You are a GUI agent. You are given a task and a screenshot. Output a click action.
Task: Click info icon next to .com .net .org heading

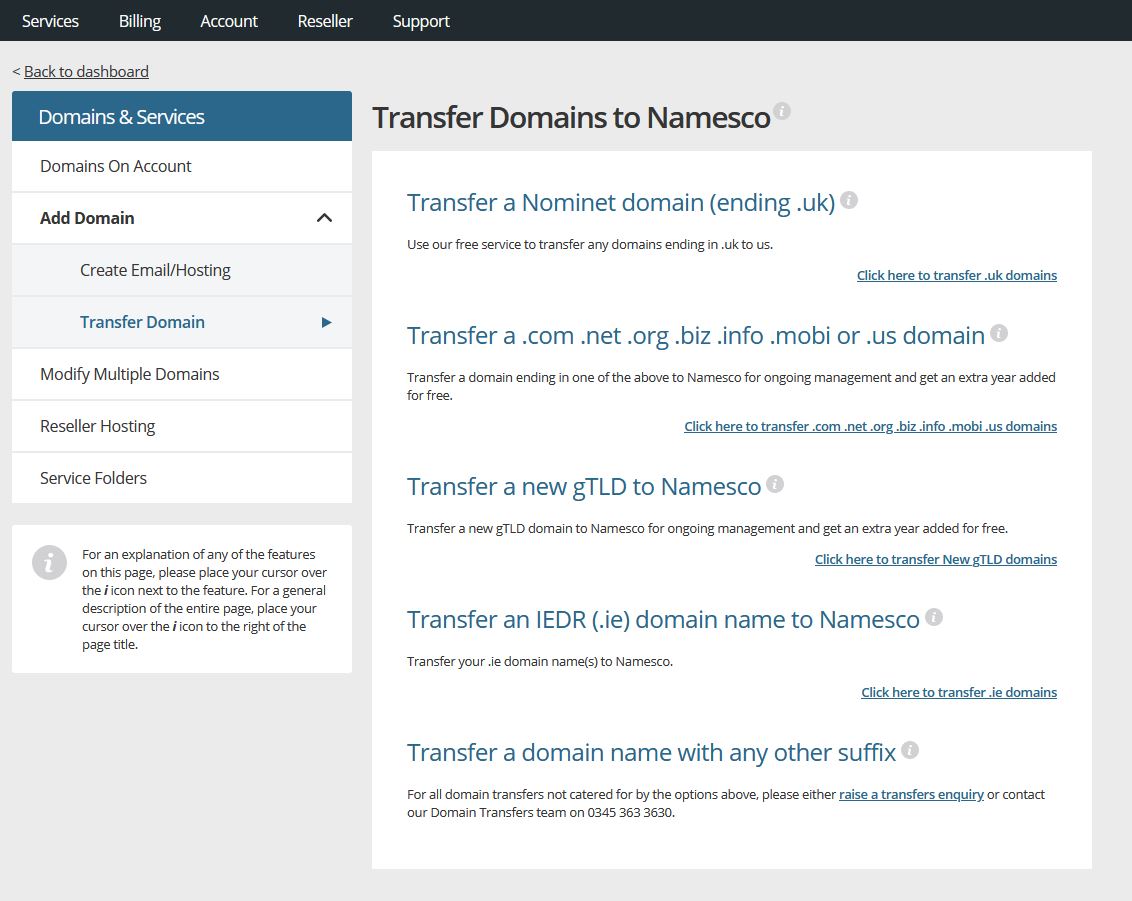tap(999, 333)
